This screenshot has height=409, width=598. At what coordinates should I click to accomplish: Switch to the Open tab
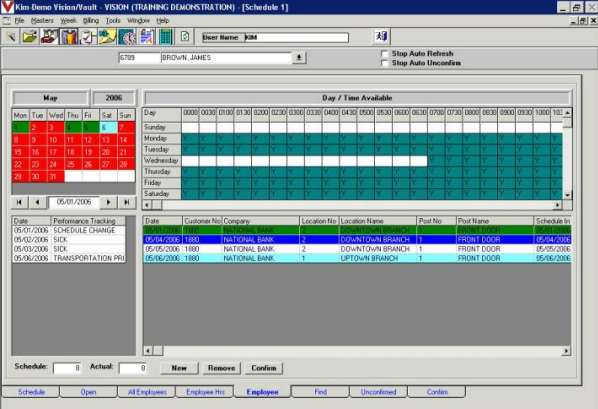pyautogui.click(x=88, y=392)
